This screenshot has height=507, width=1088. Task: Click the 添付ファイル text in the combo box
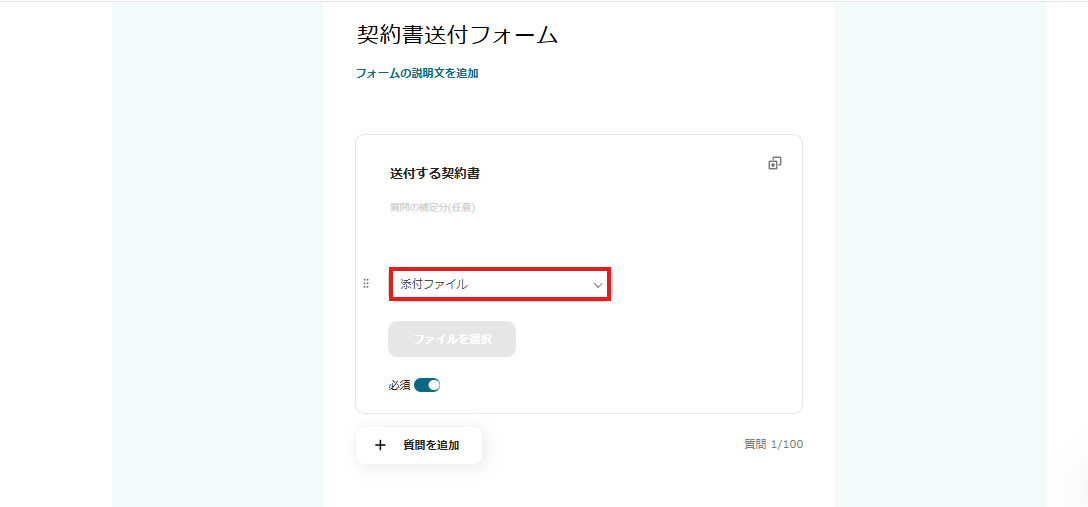(434, 284)
